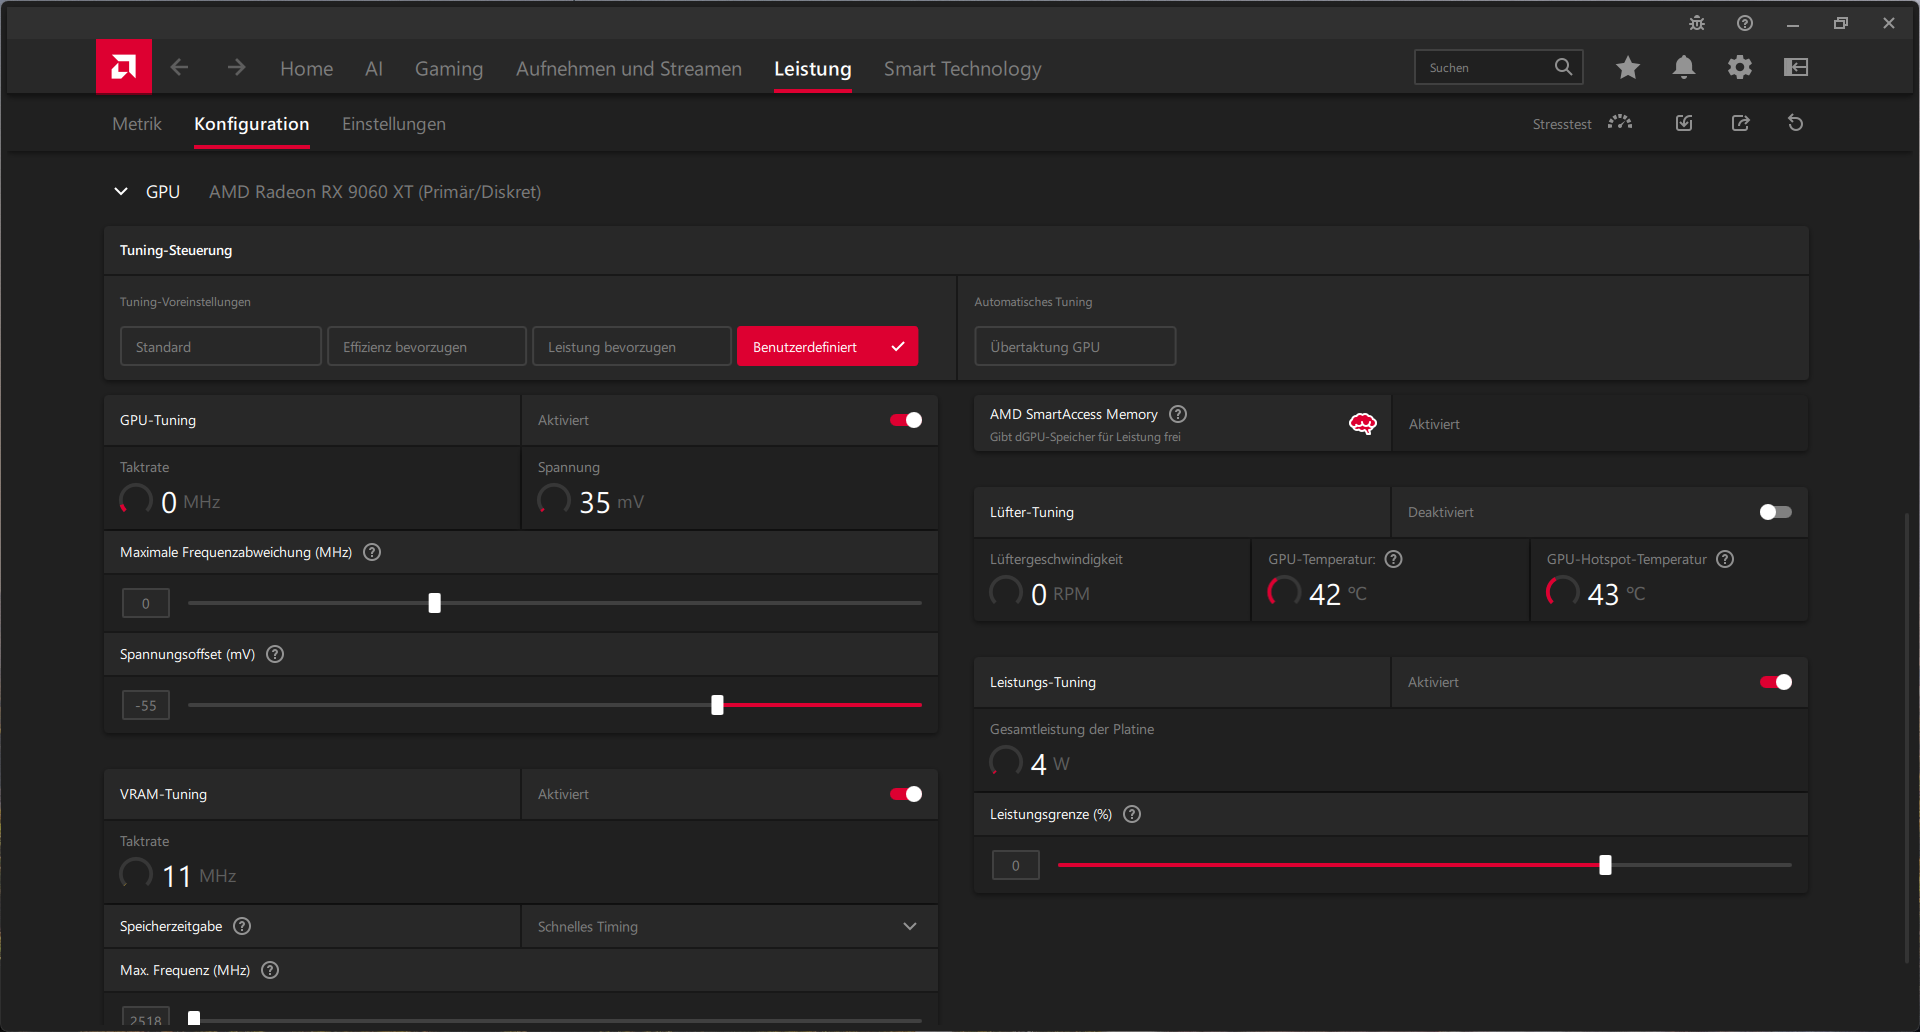The height and width of the screenshot is (1032, 1920).
Task: Collapse the GPU section chevron
Action: 121,191
